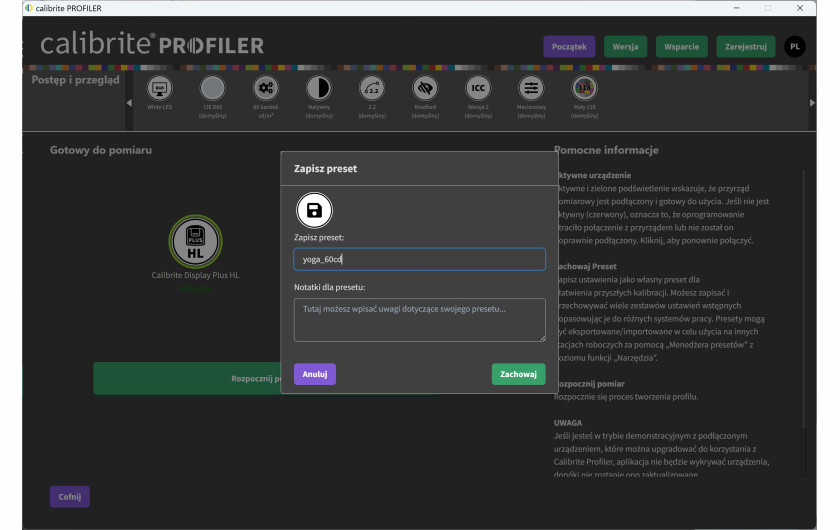Click the floppy disk save preset icon

point(314,210)
